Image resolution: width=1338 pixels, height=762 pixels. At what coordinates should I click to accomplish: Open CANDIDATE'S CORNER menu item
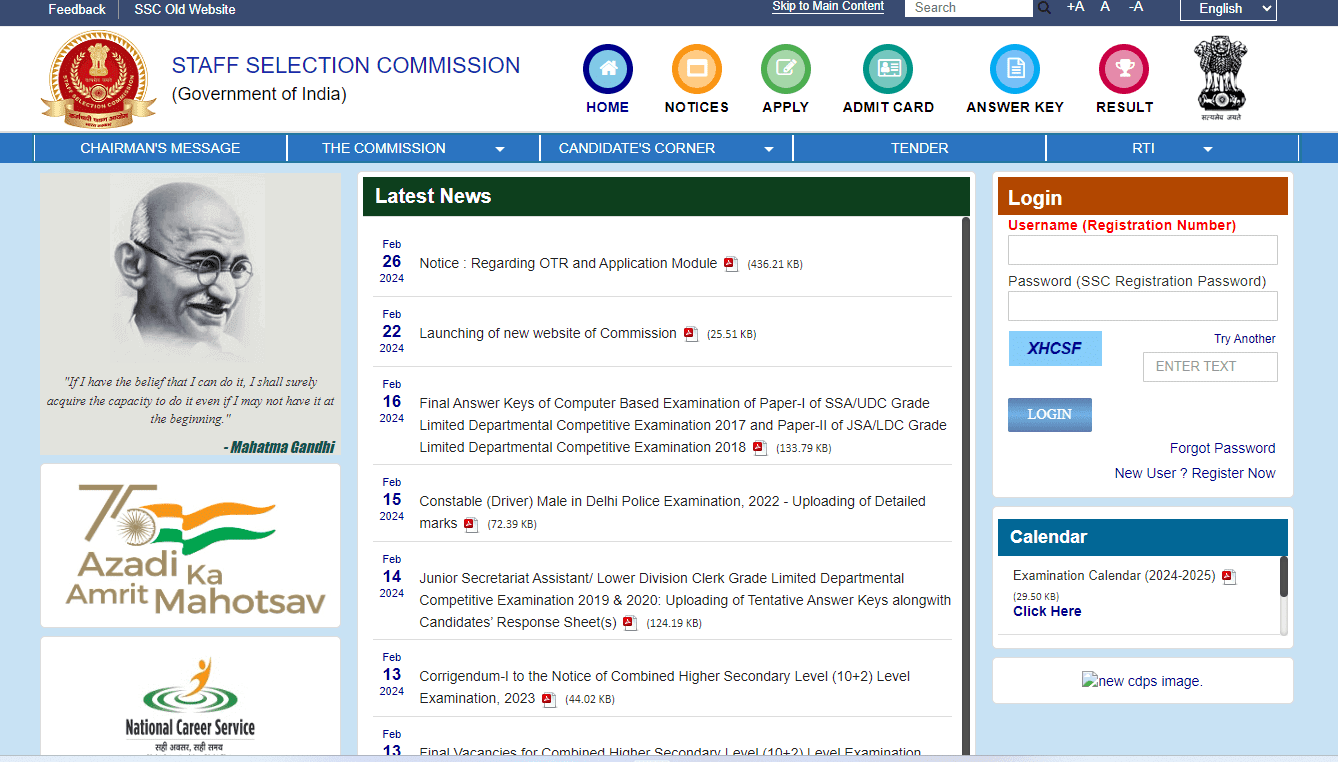click(x=637, y=148)
